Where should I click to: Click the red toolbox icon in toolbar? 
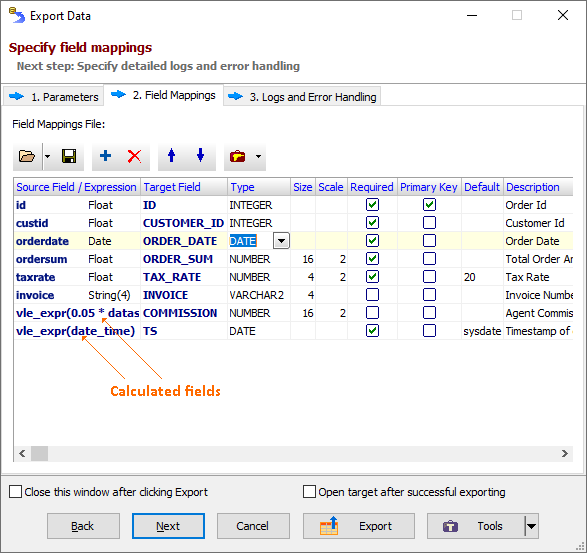click(x=237, y=156)
